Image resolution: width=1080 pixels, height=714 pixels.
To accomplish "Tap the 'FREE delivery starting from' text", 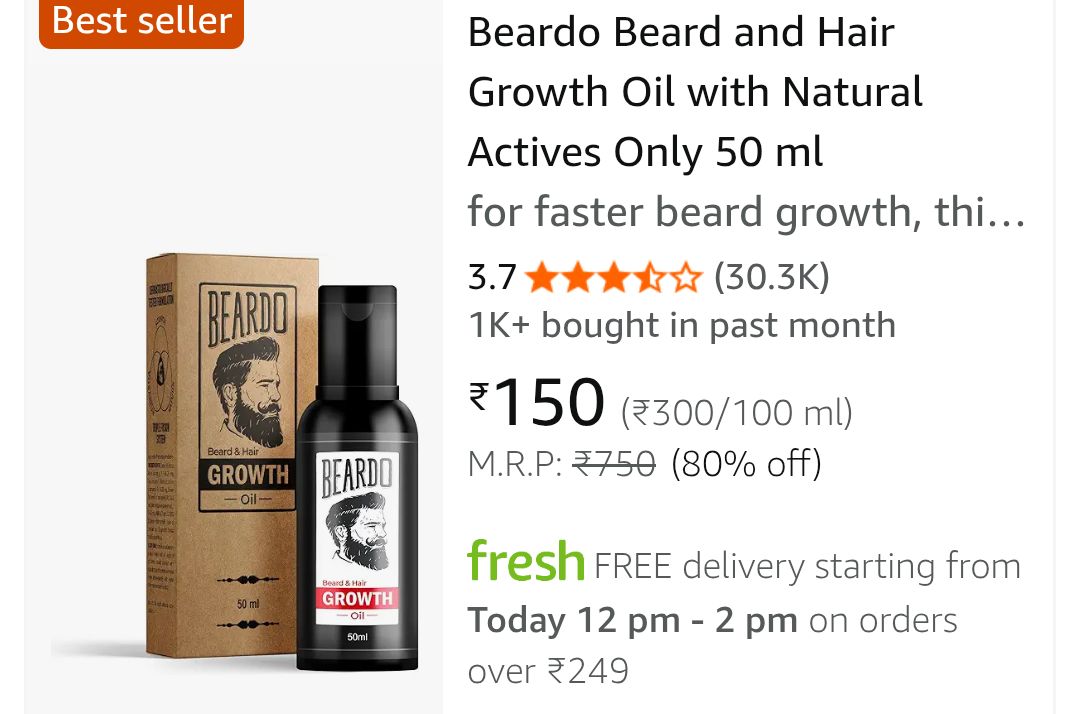I will point(807,566).
